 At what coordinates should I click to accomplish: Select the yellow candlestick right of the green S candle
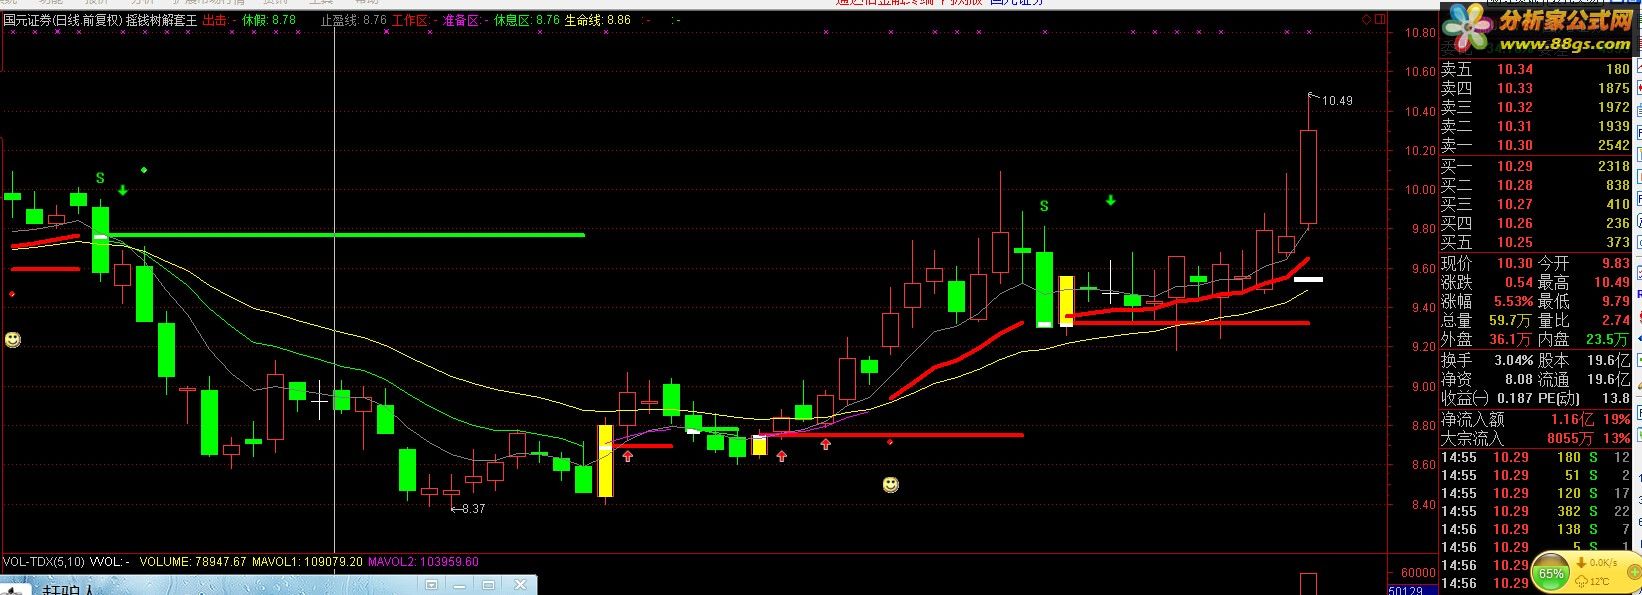1066,301
